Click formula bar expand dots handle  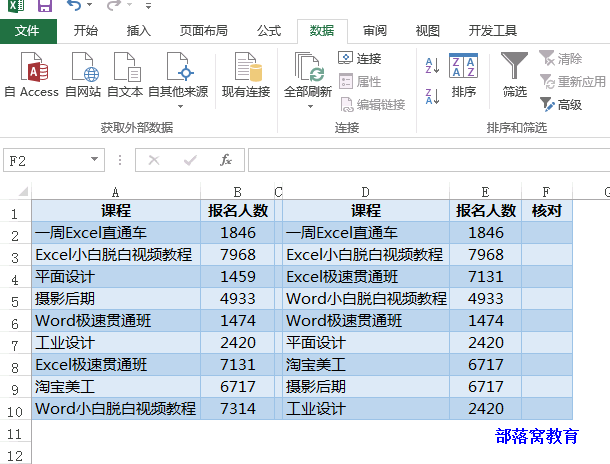[120, 160]
